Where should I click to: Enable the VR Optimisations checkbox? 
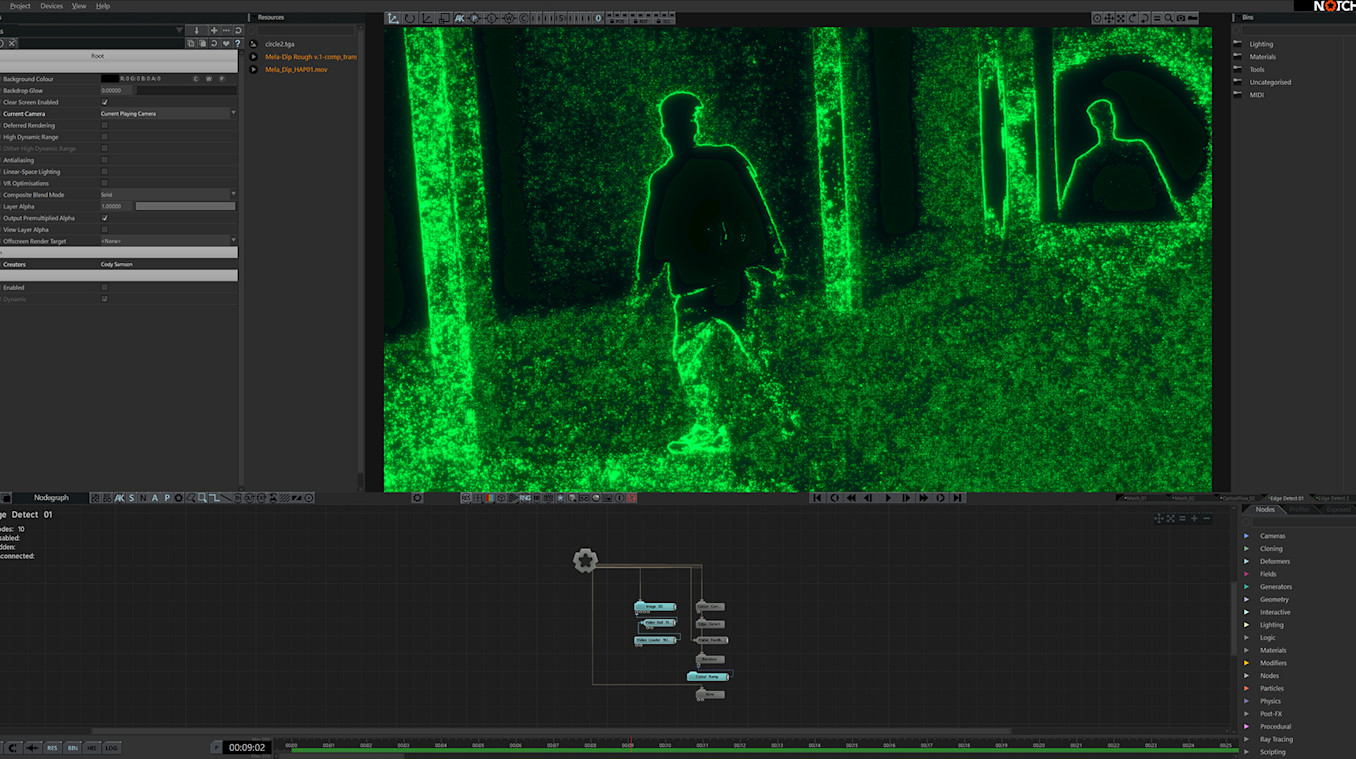click(104, 183)
